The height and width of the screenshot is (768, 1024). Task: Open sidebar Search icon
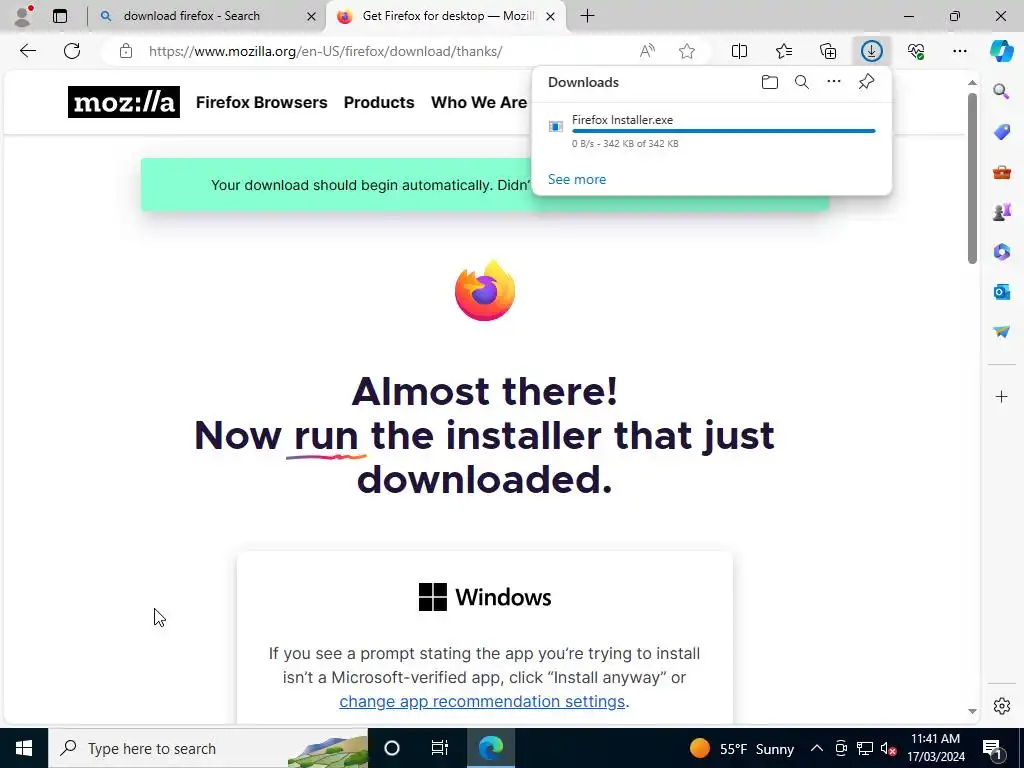point(1002,91)
